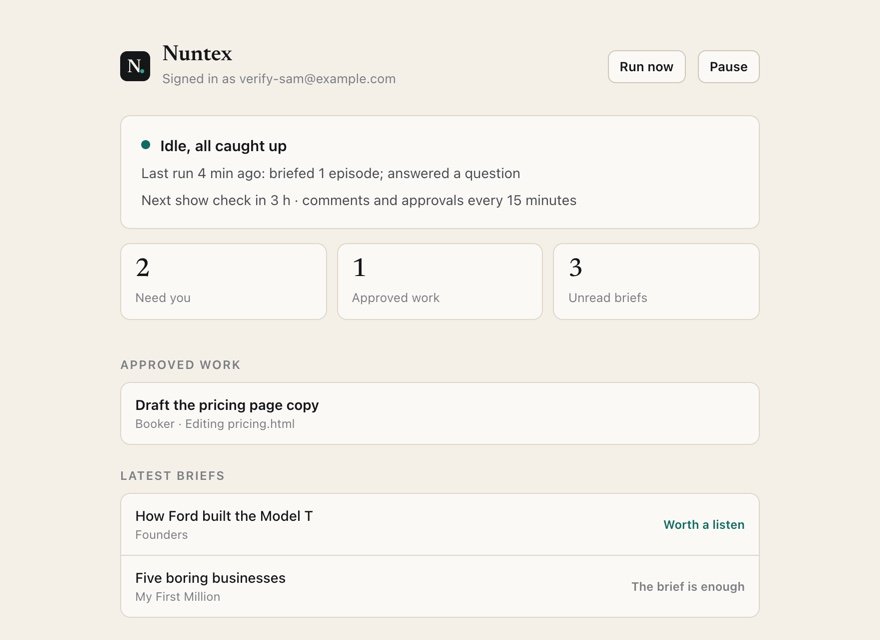Click the Next show check in 3 h line

click(359, 200)
